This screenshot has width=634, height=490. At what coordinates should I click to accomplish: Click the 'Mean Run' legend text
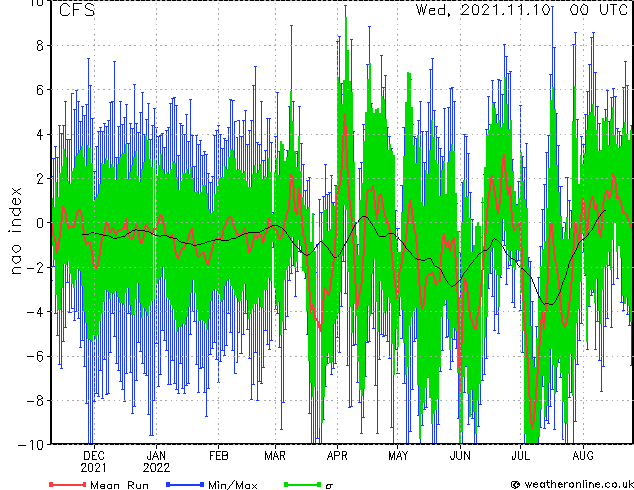click(x=119, y=485)
